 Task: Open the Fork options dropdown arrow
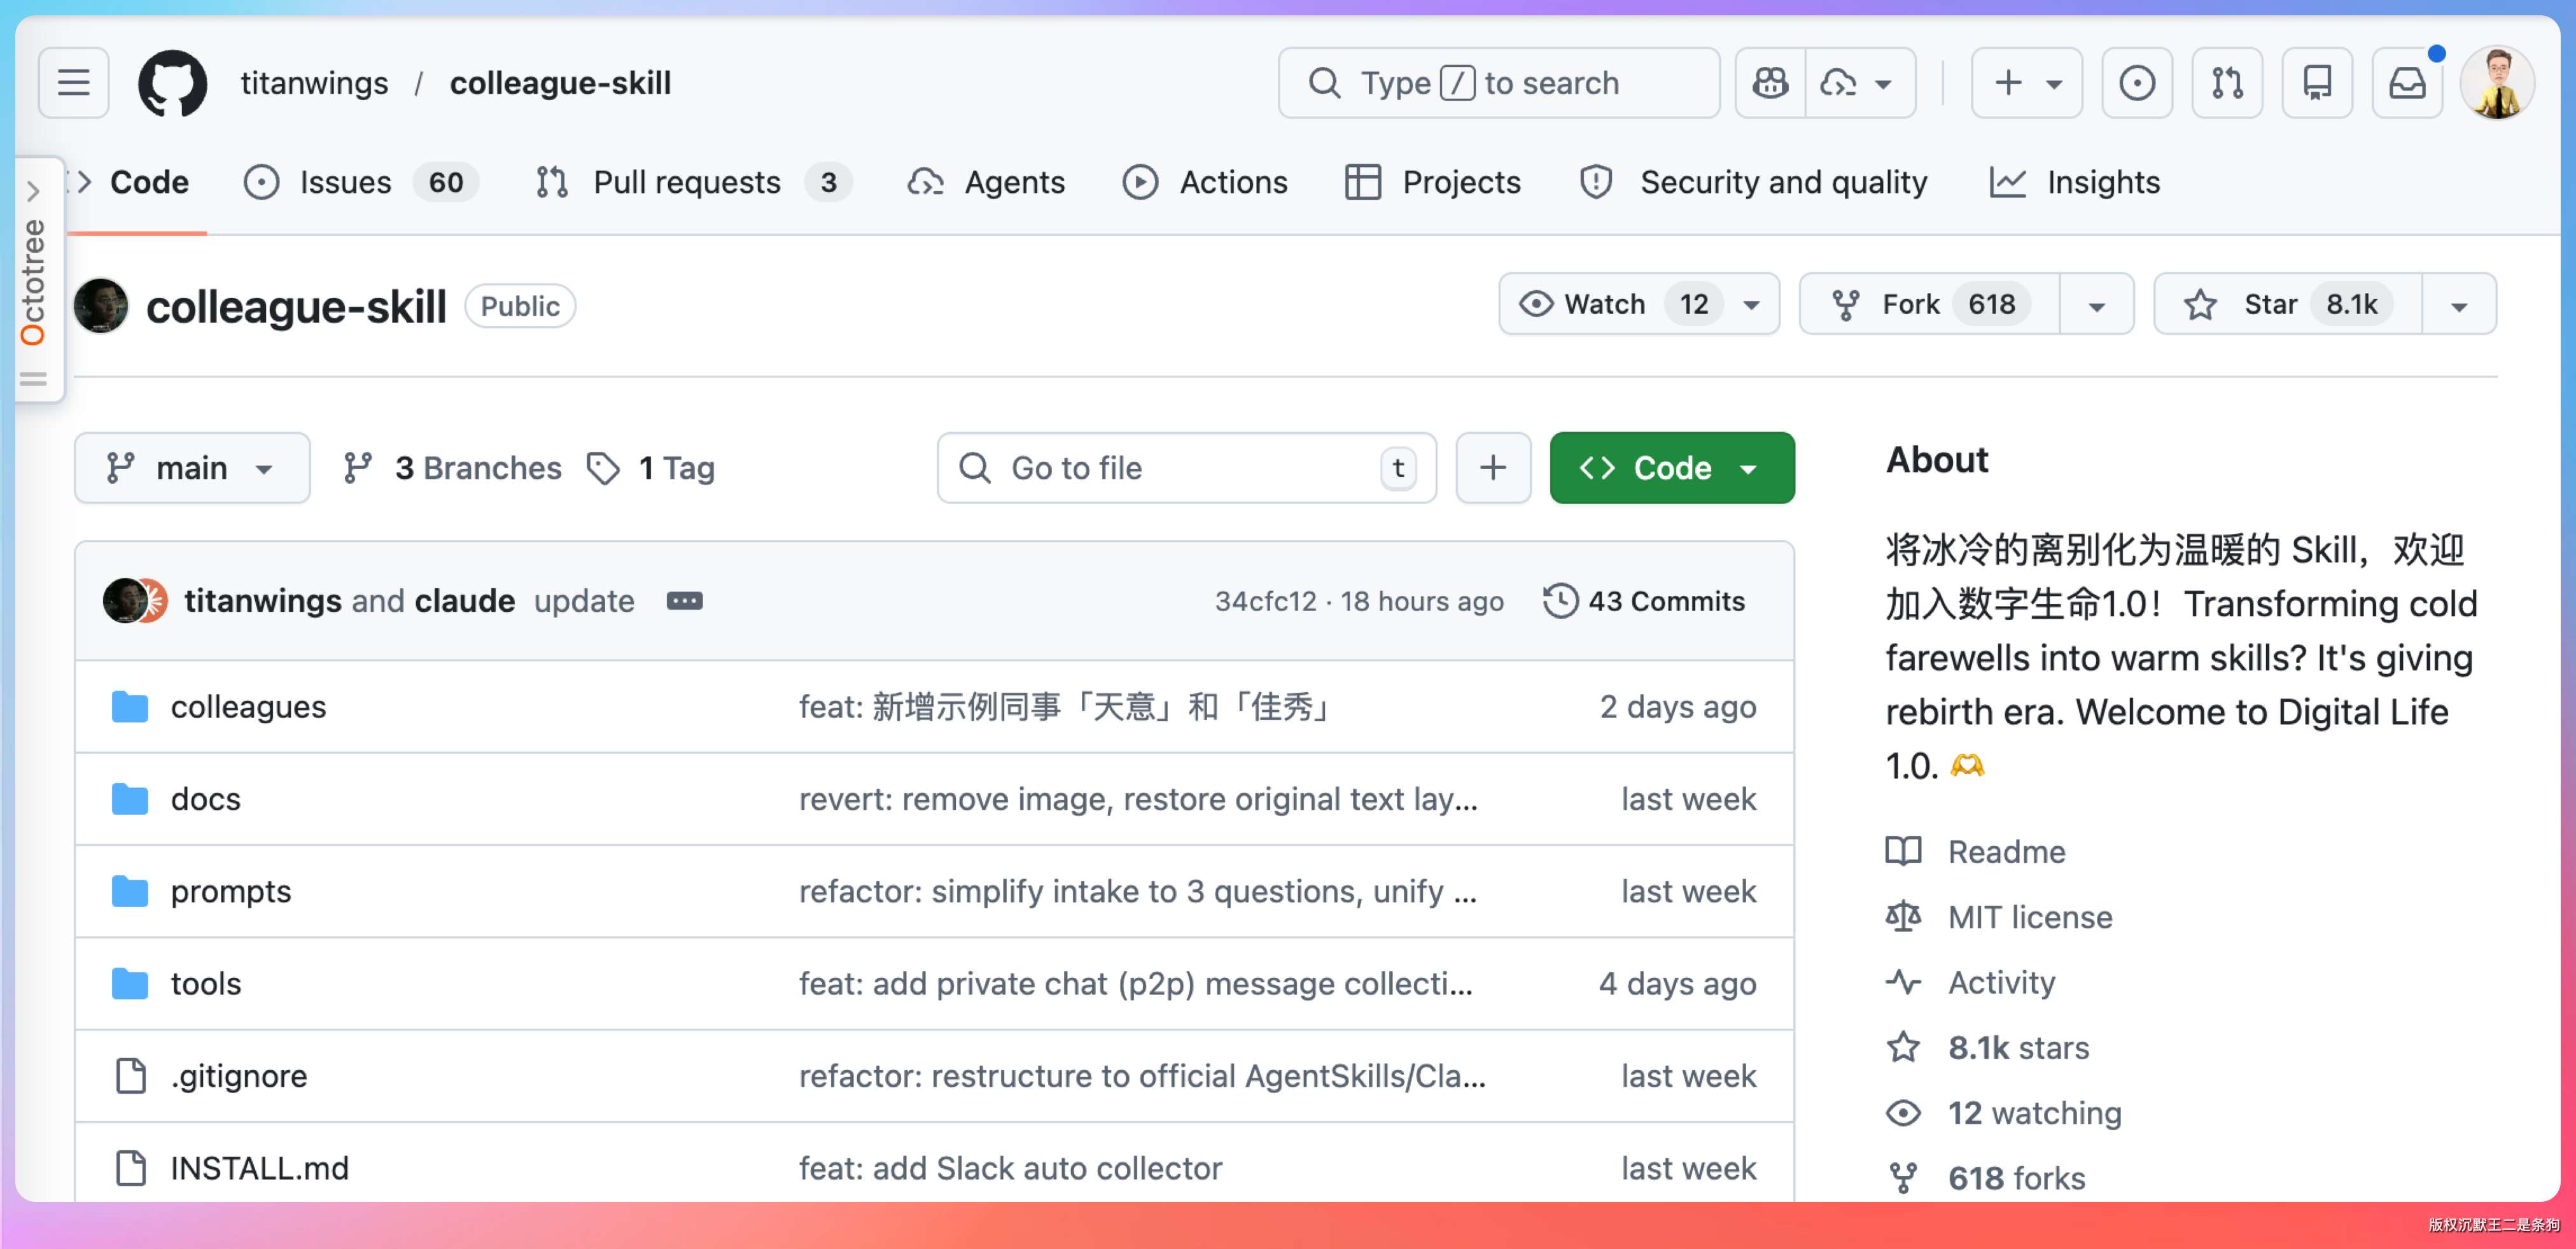(x=2096, y=304)
